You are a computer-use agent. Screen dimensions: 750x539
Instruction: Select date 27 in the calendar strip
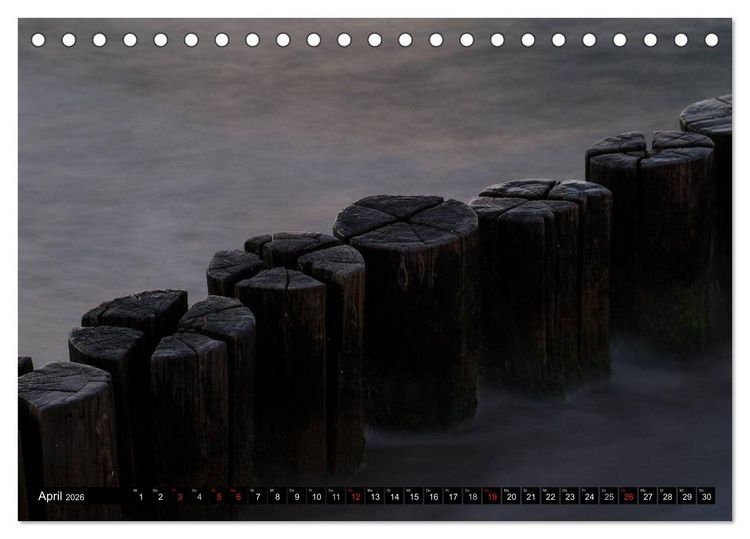click(x=649, y=495)
